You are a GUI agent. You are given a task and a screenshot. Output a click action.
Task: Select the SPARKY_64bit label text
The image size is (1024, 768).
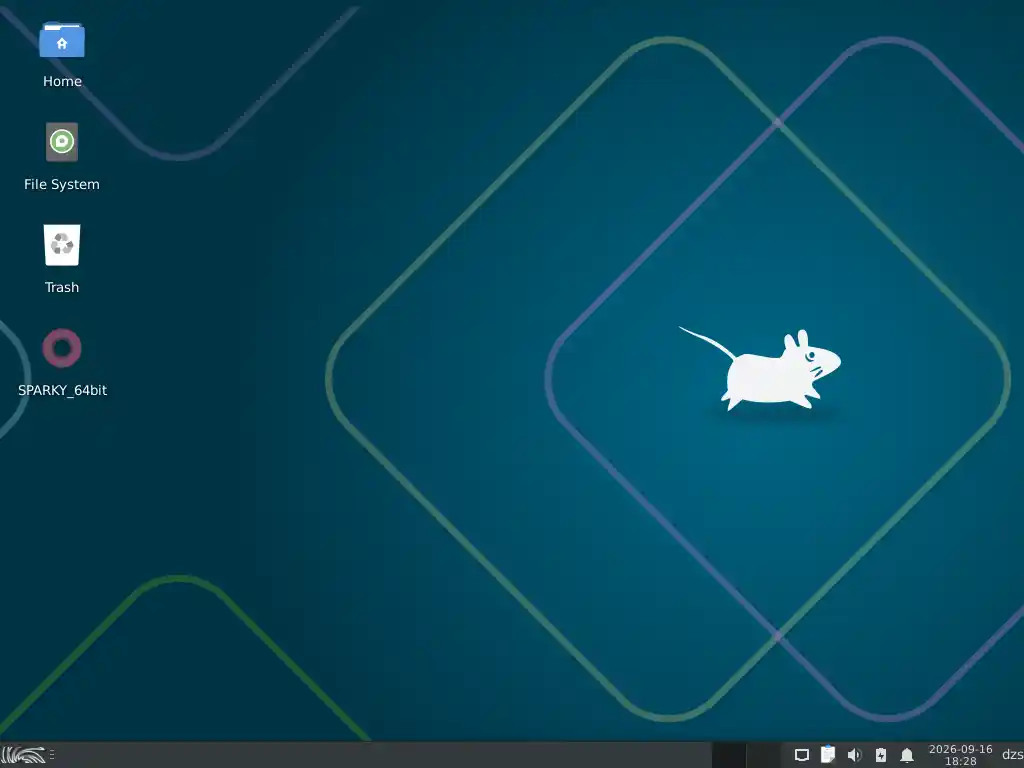point(62,391)
